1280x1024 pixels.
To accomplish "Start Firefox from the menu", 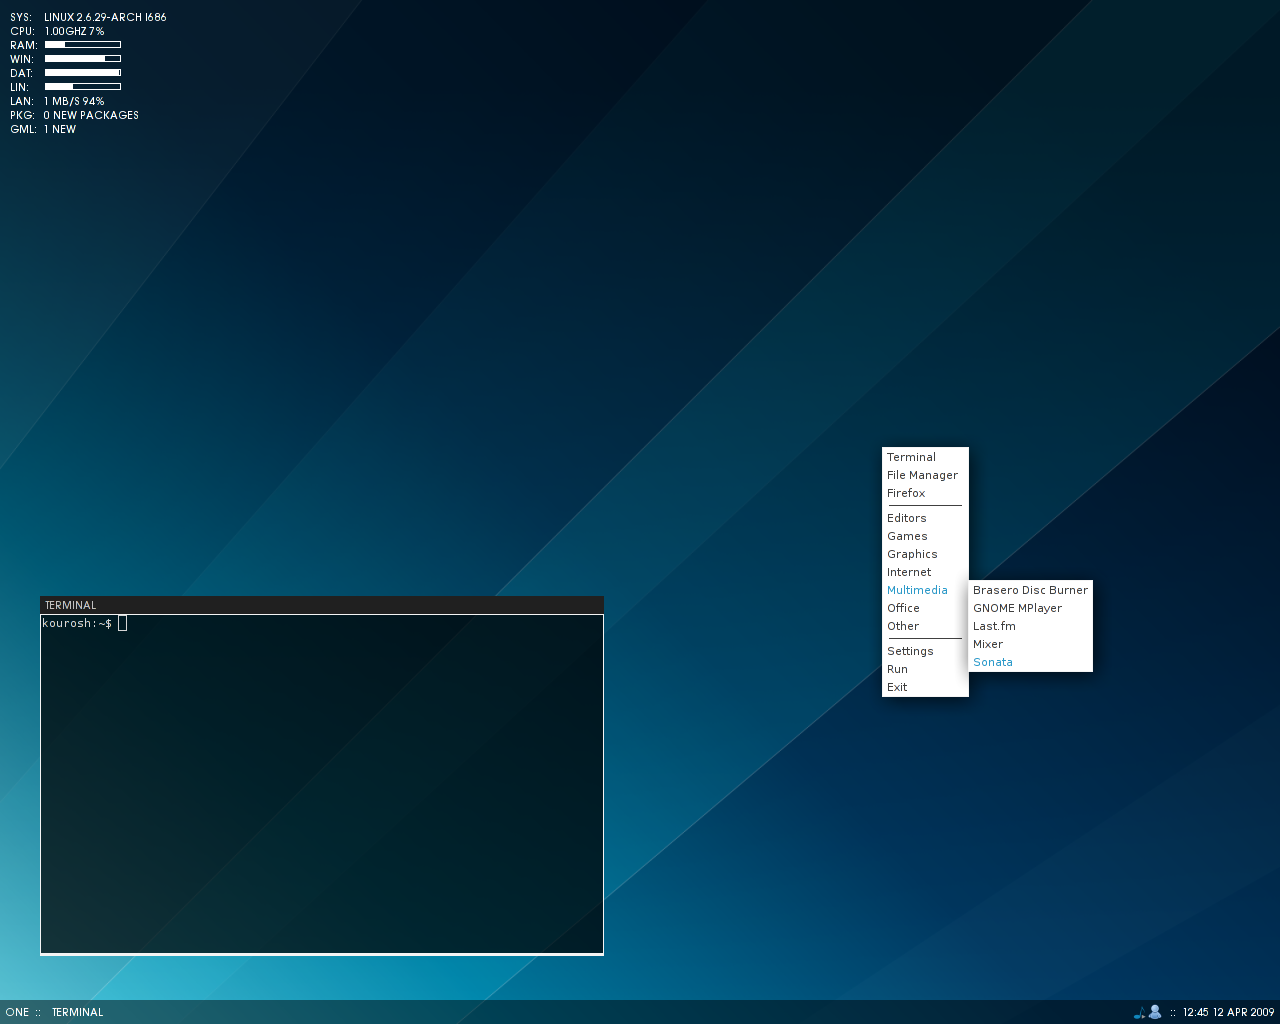I will click(x=925, y=493).
